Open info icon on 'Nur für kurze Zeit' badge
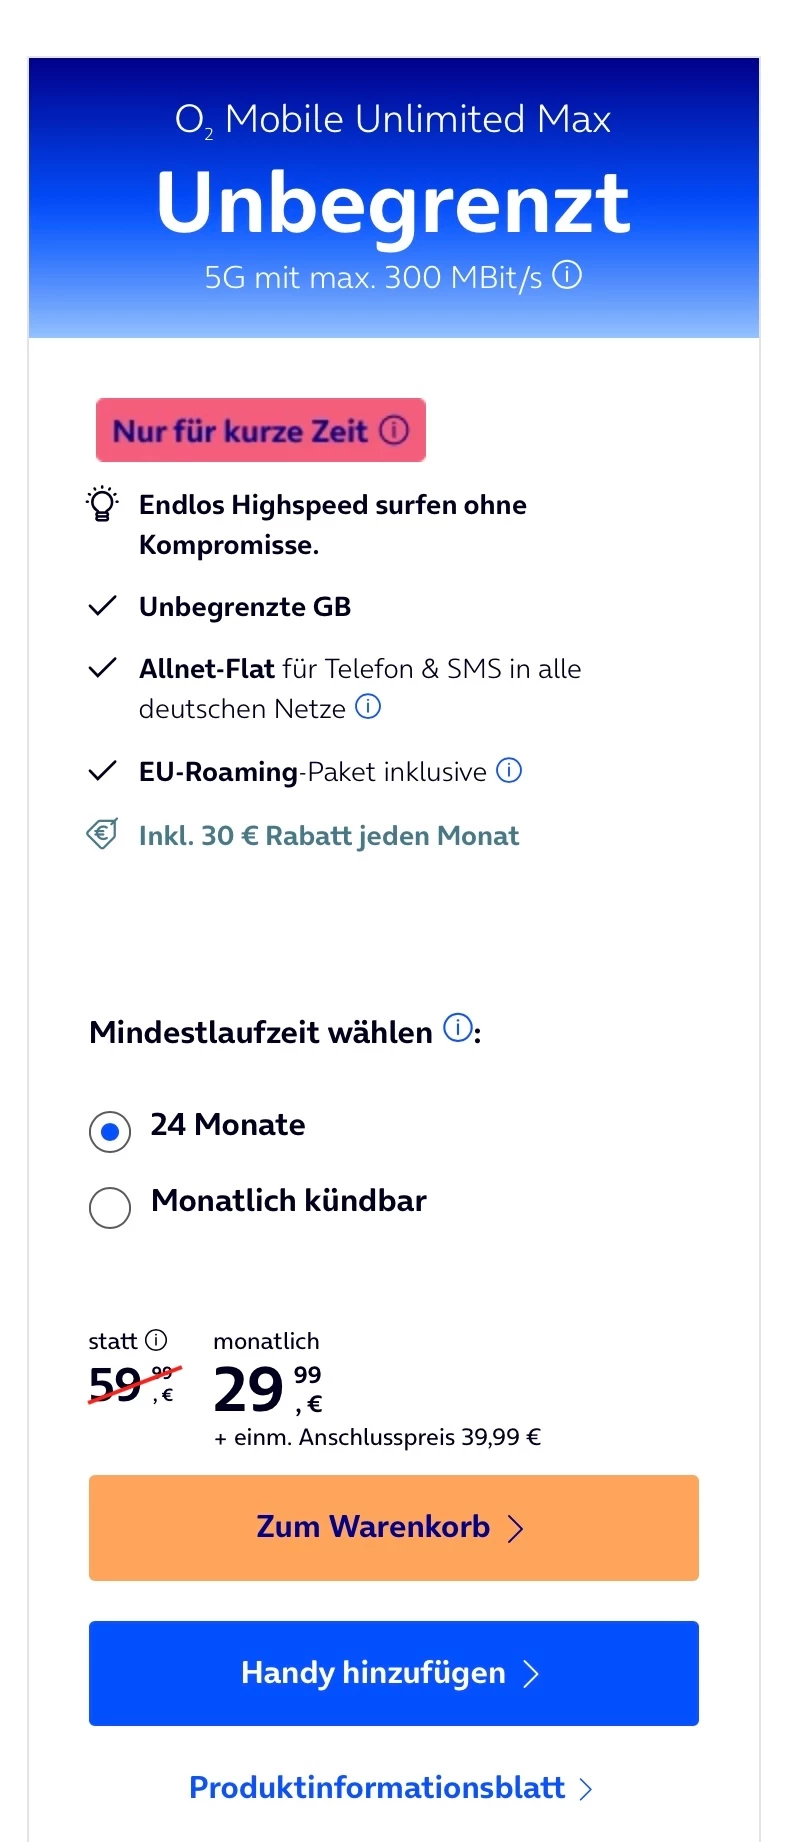Viewport: 792px width, 1842px height. pyautogui.click(x=394, y=430)
